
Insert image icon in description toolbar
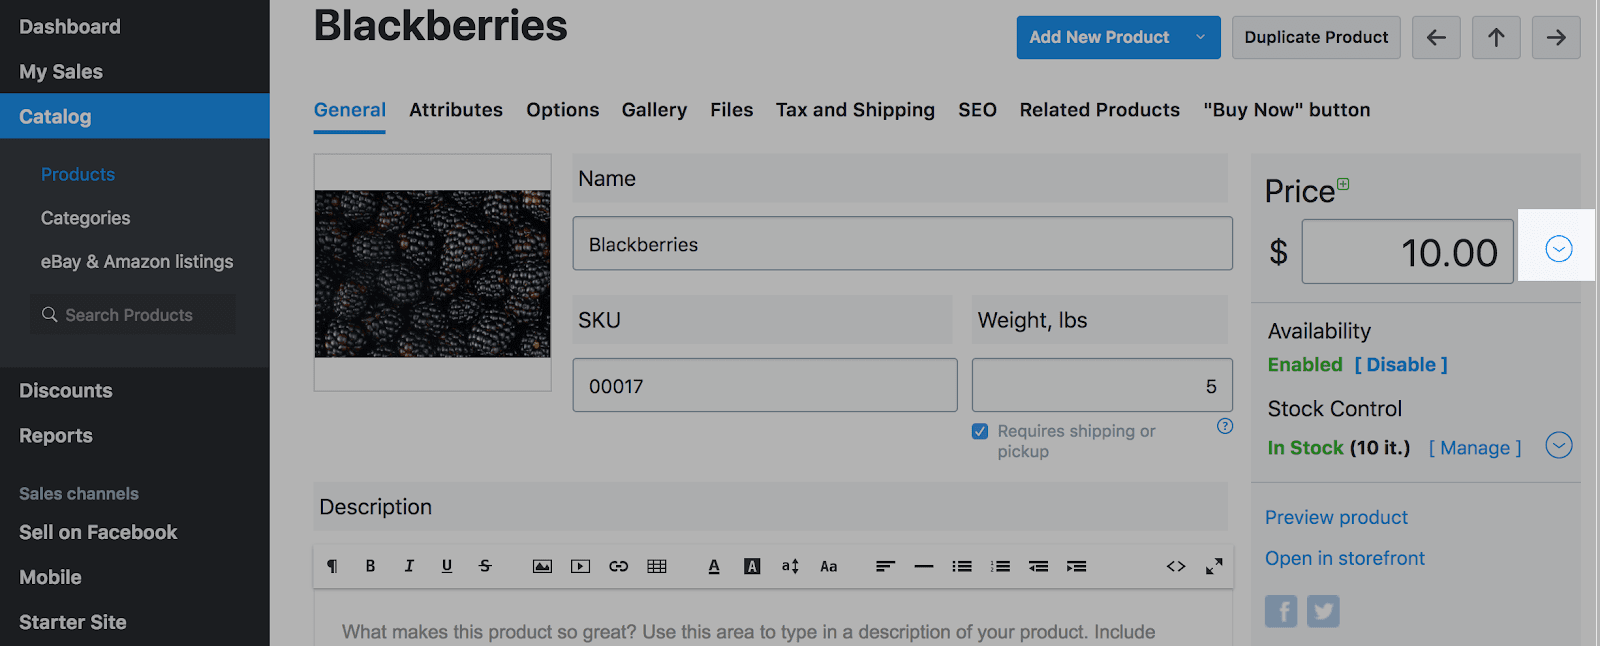542,566
